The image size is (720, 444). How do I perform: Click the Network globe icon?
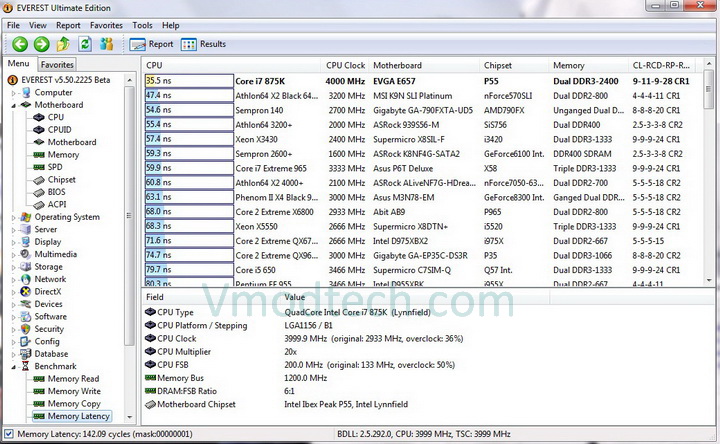pyautogui.click(x=26, y=279)
